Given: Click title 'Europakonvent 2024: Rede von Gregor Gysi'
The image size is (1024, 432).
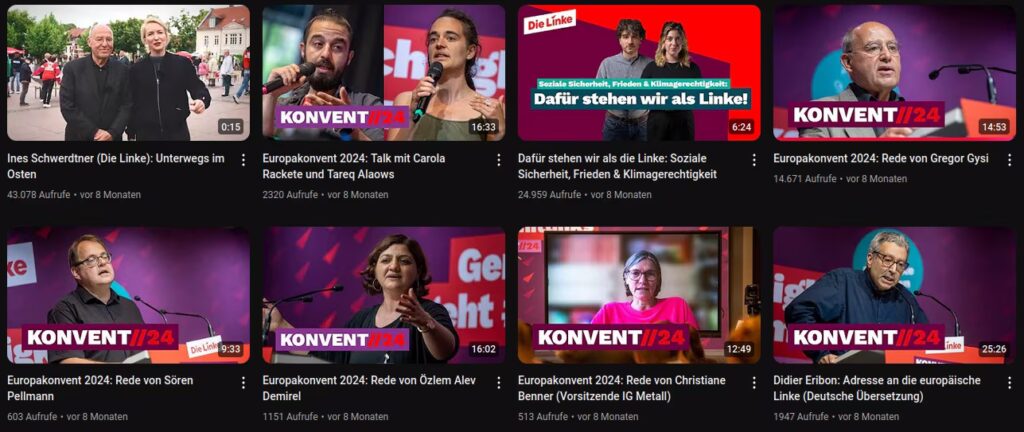Looking at the screenshot, I should [x=881, y=159].
